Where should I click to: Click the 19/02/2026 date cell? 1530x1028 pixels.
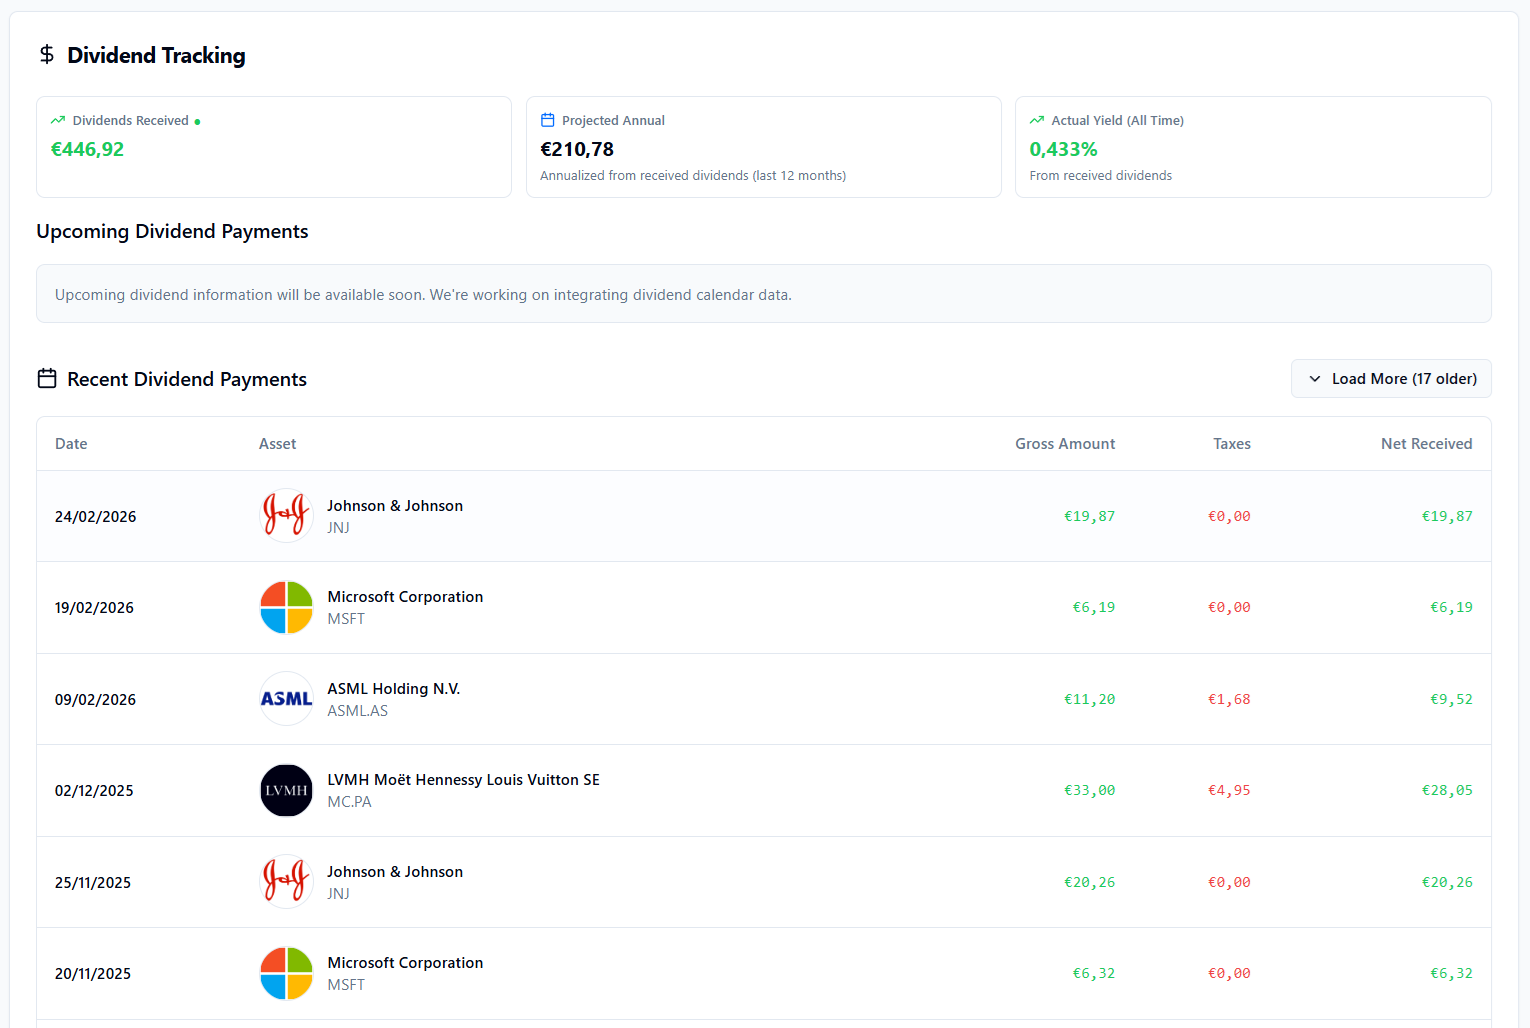94,608
